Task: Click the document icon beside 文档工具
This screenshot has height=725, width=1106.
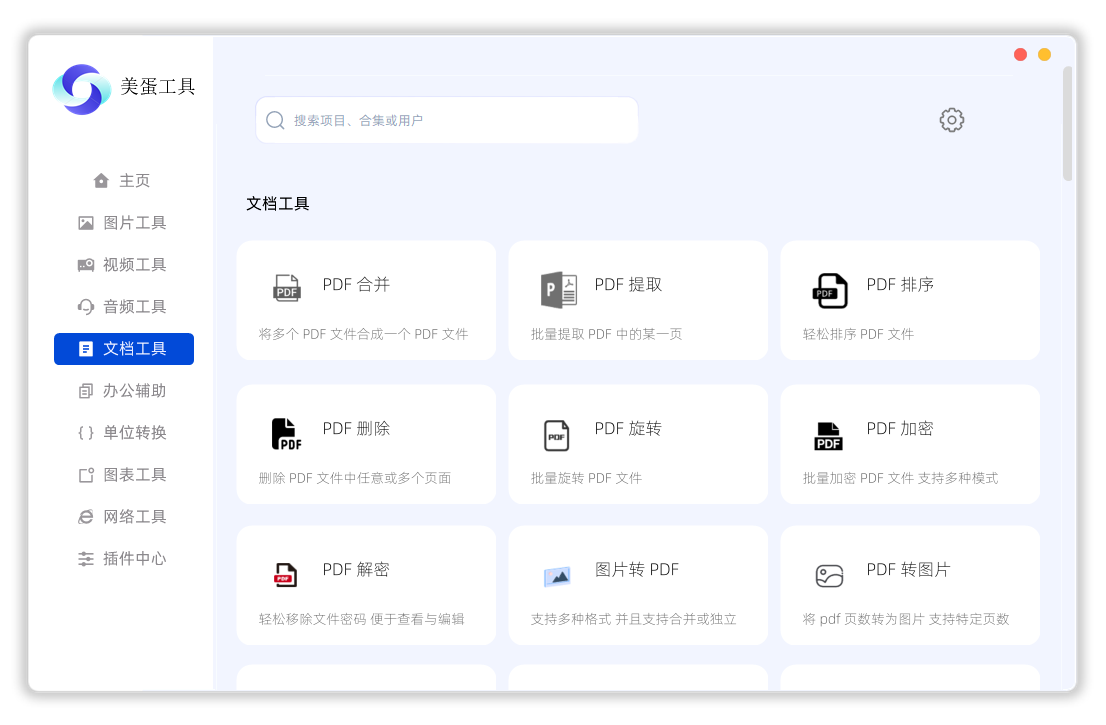Action: pyautogui.click(x=86, y=348)
